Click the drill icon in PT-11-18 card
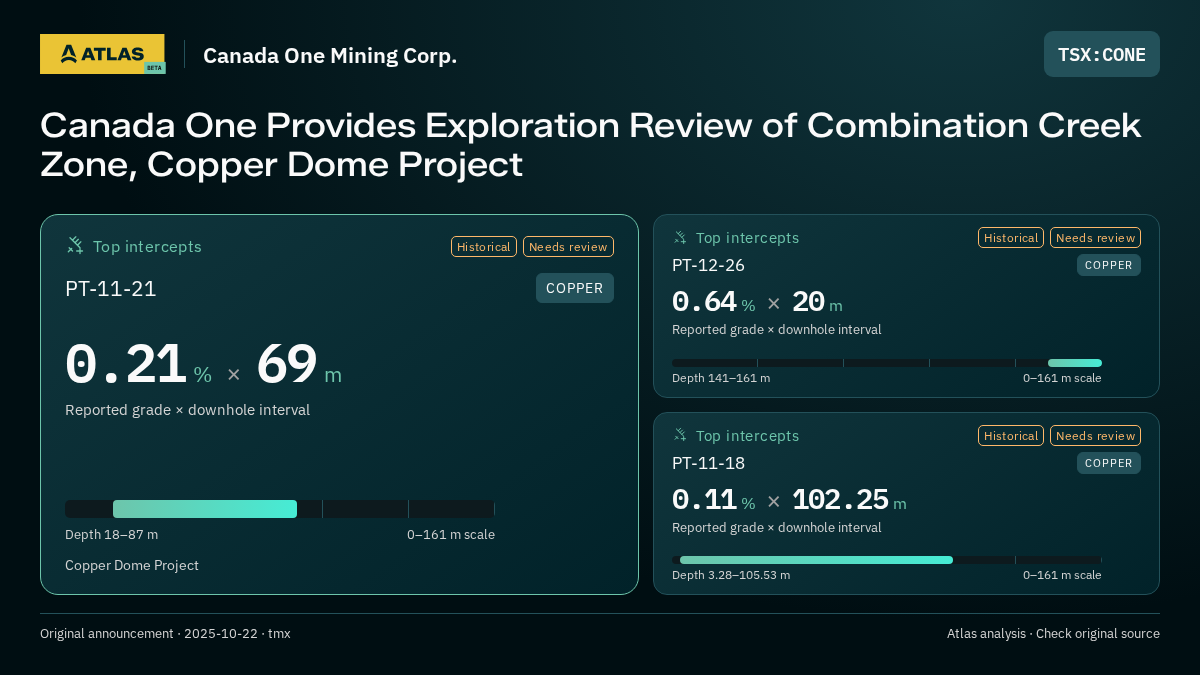This screenshot has width=1200, height=675. (680, 436)
